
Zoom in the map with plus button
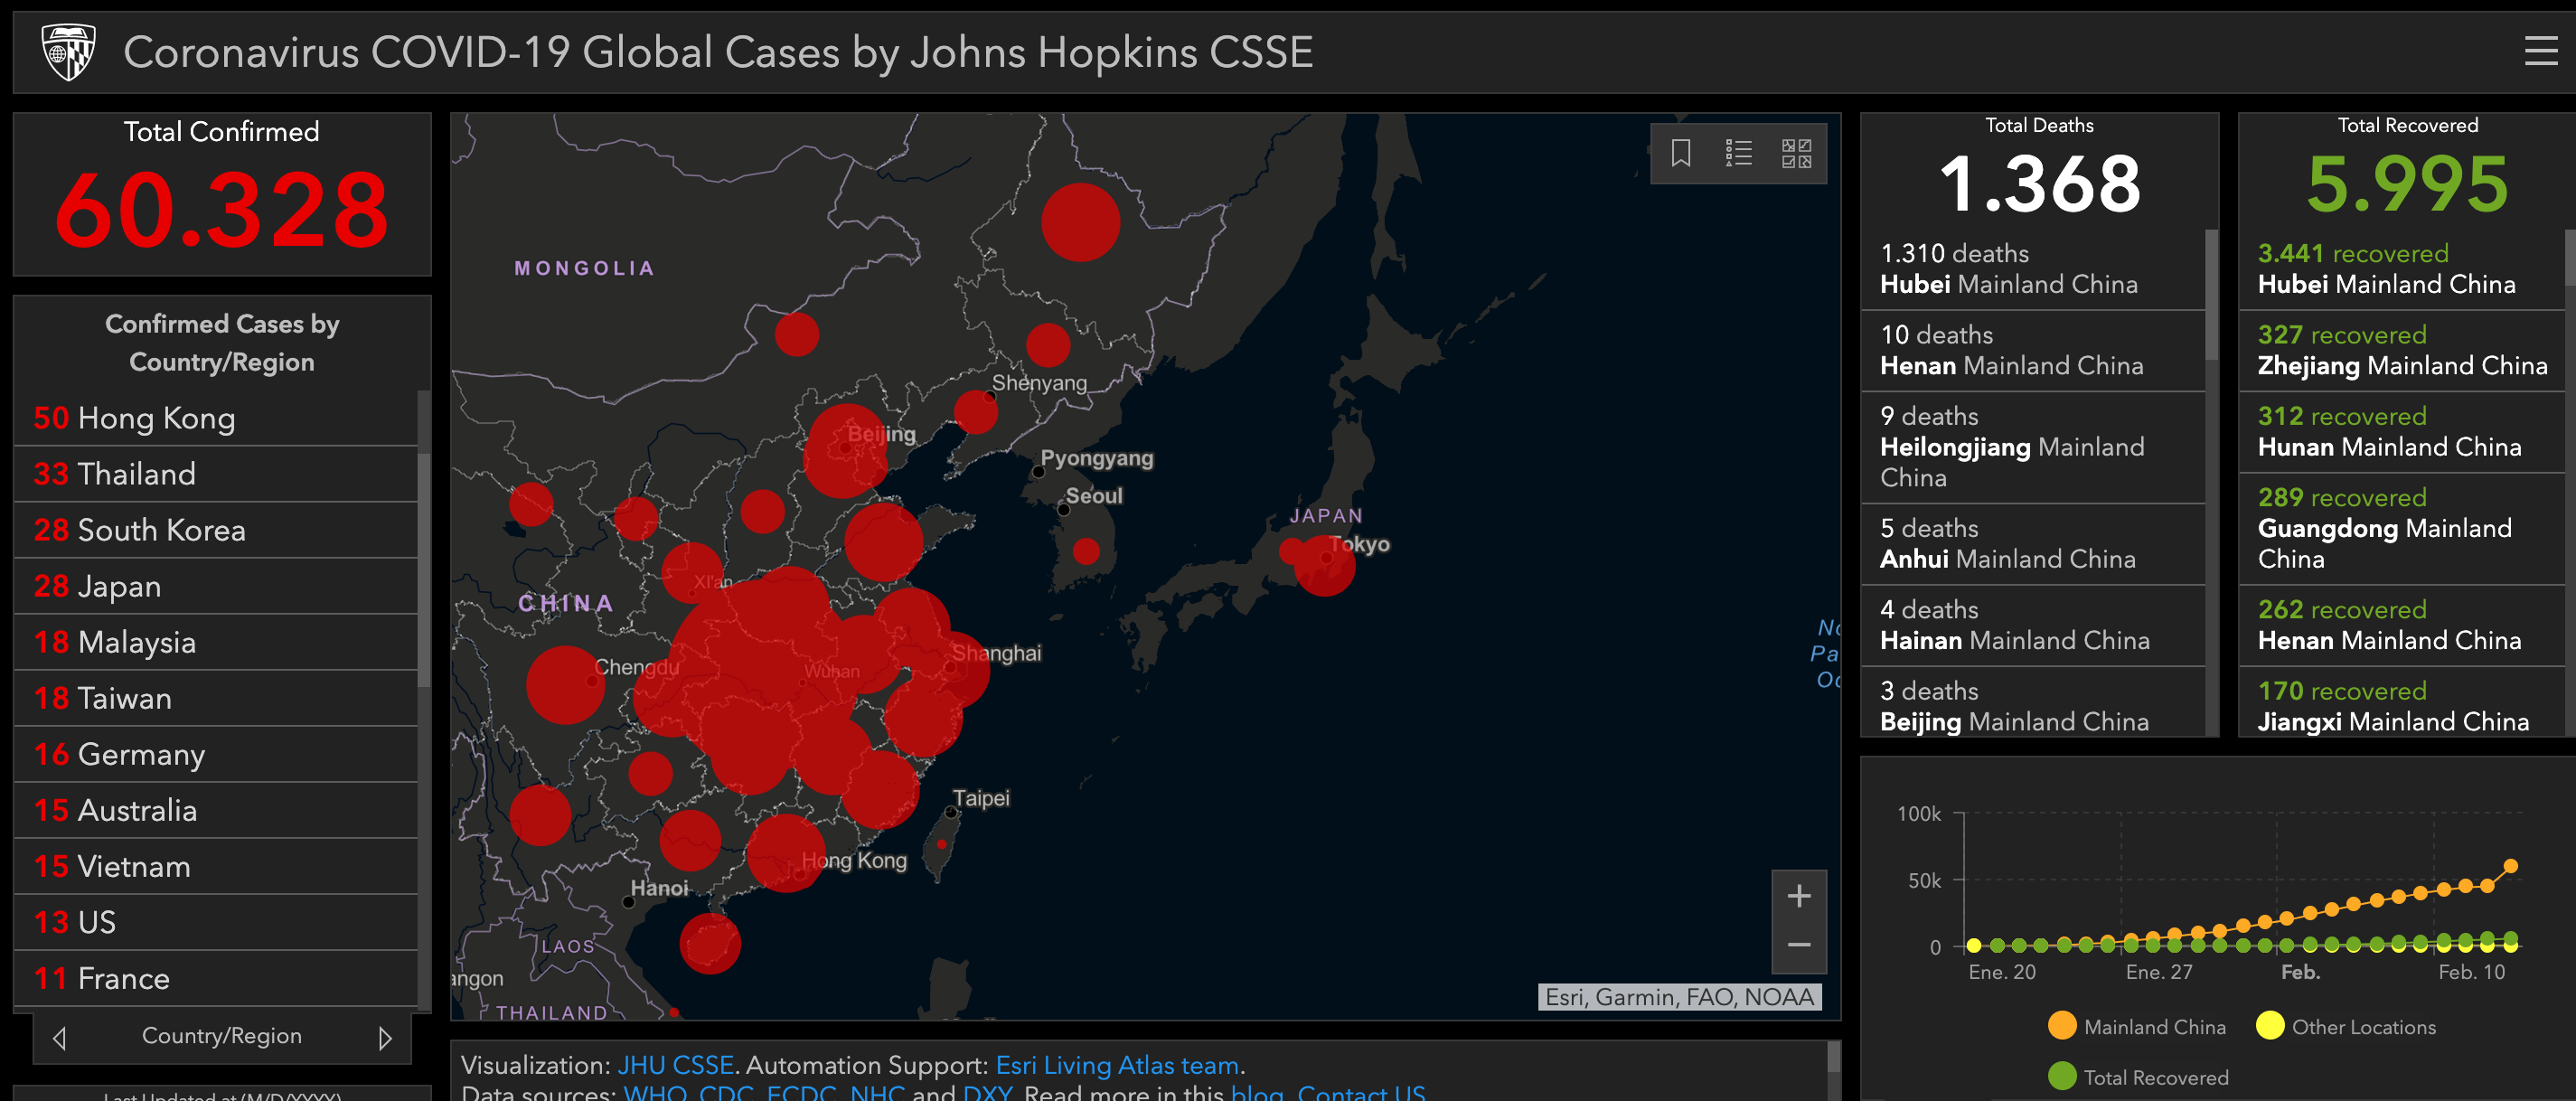1798,896
